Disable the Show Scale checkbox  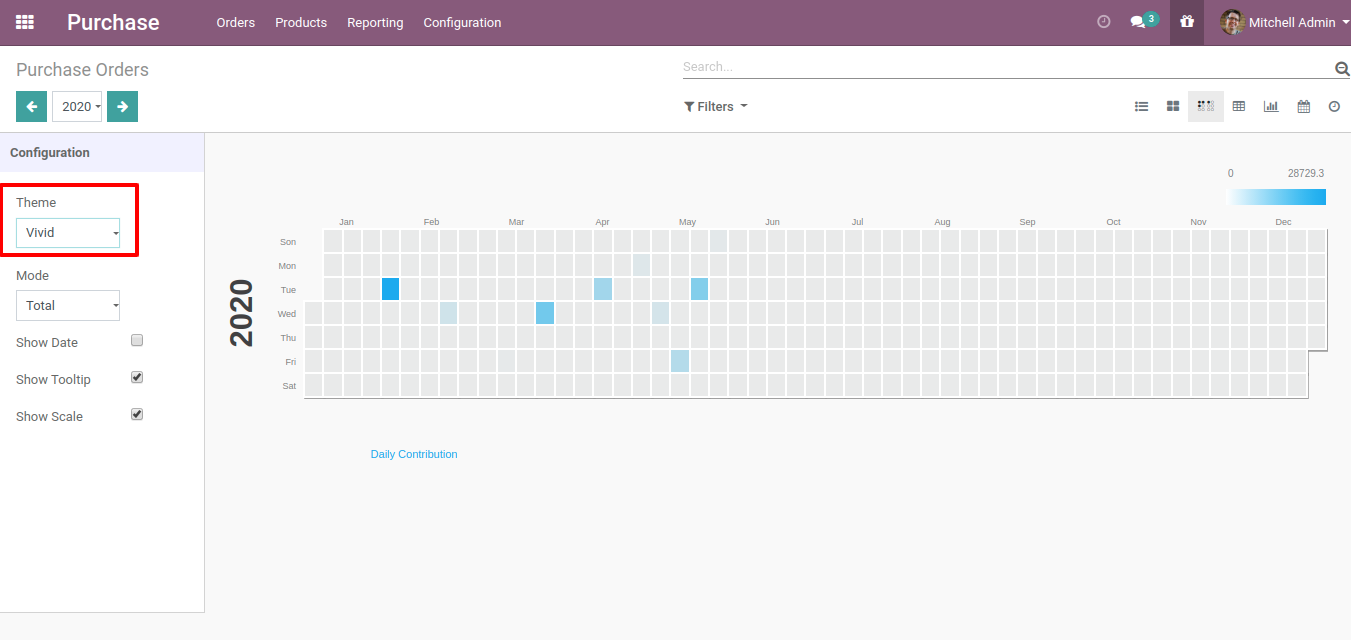point(138,414)
